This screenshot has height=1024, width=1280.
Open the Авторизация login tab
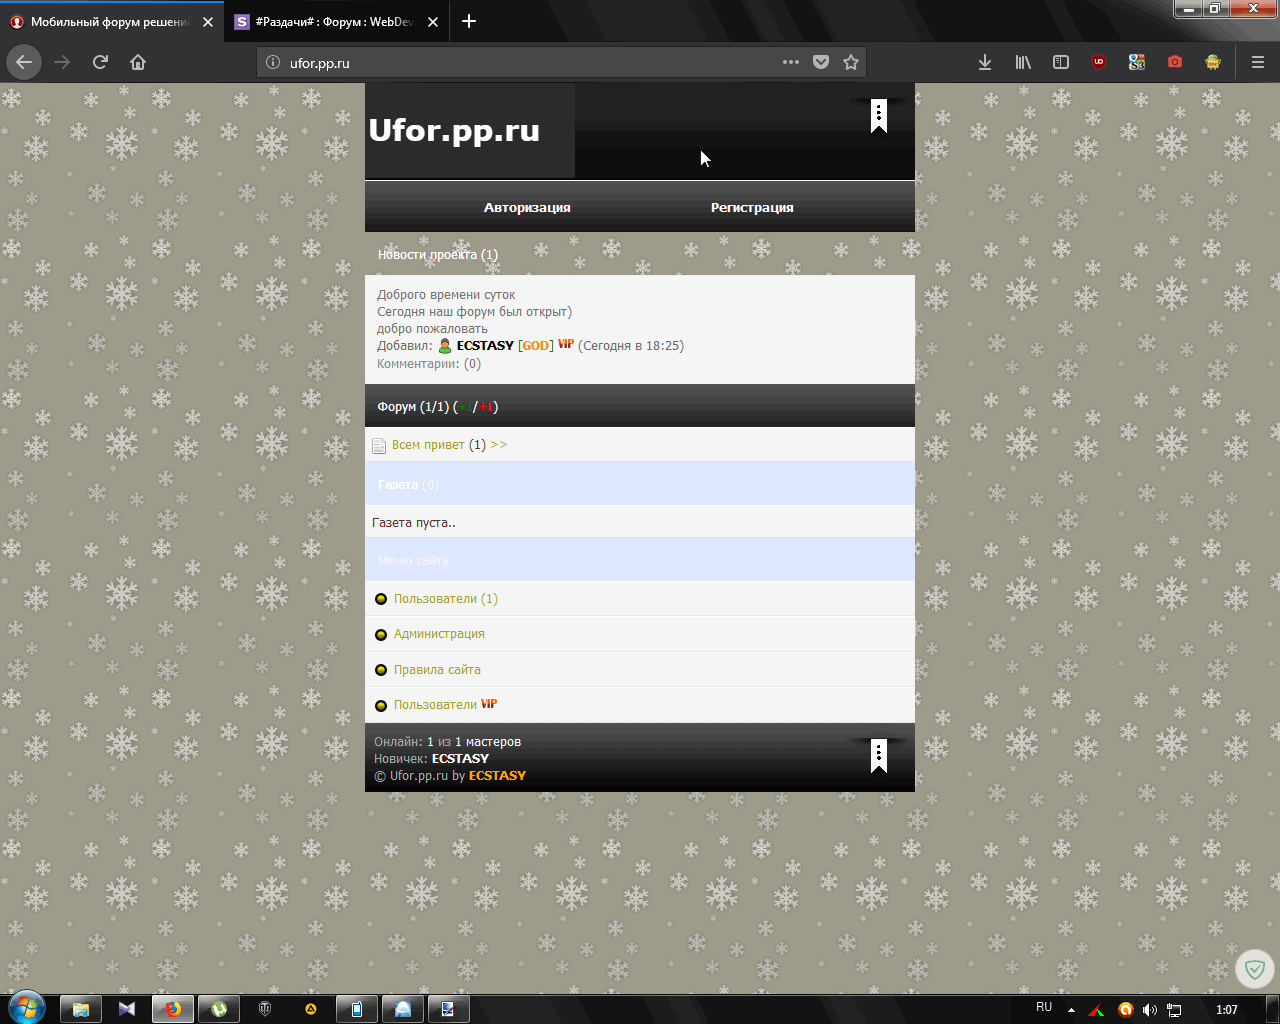click(527, 208)
